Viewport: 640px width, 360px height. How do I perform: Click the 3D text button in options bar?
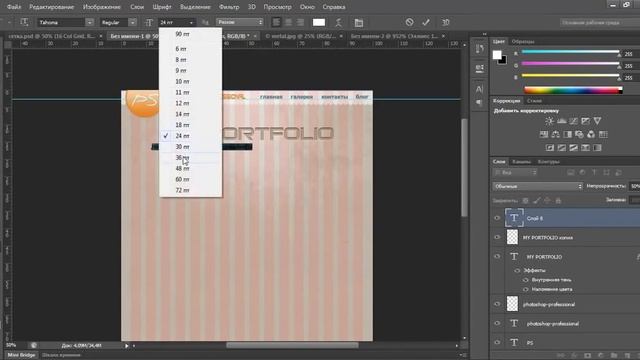coord(445,22)
